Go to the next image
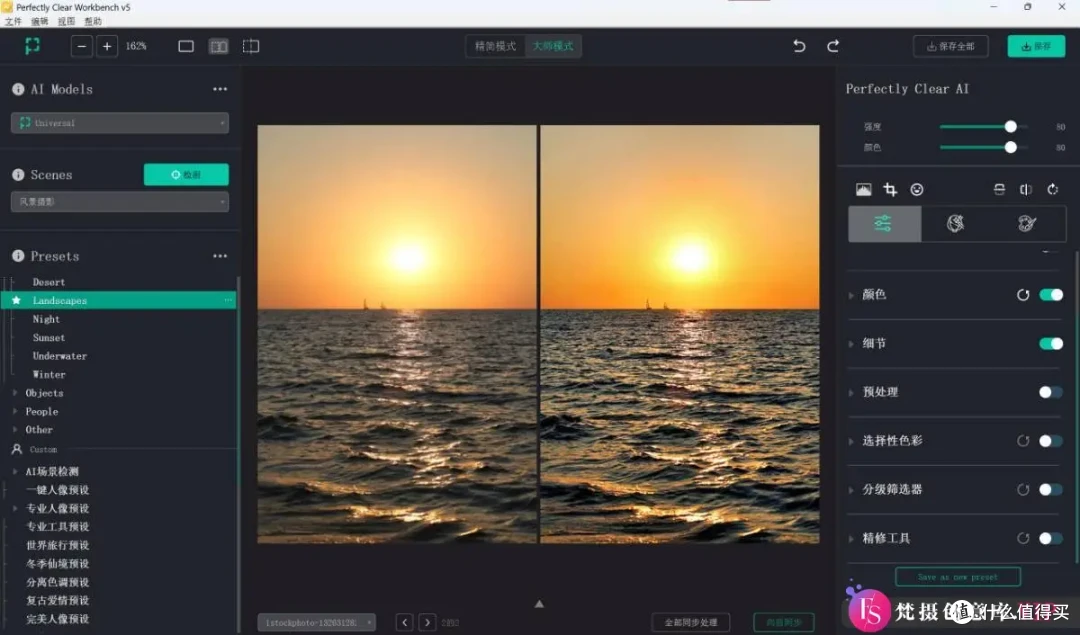The height and width of the screenshot is (635, 1080). [427, 623]
